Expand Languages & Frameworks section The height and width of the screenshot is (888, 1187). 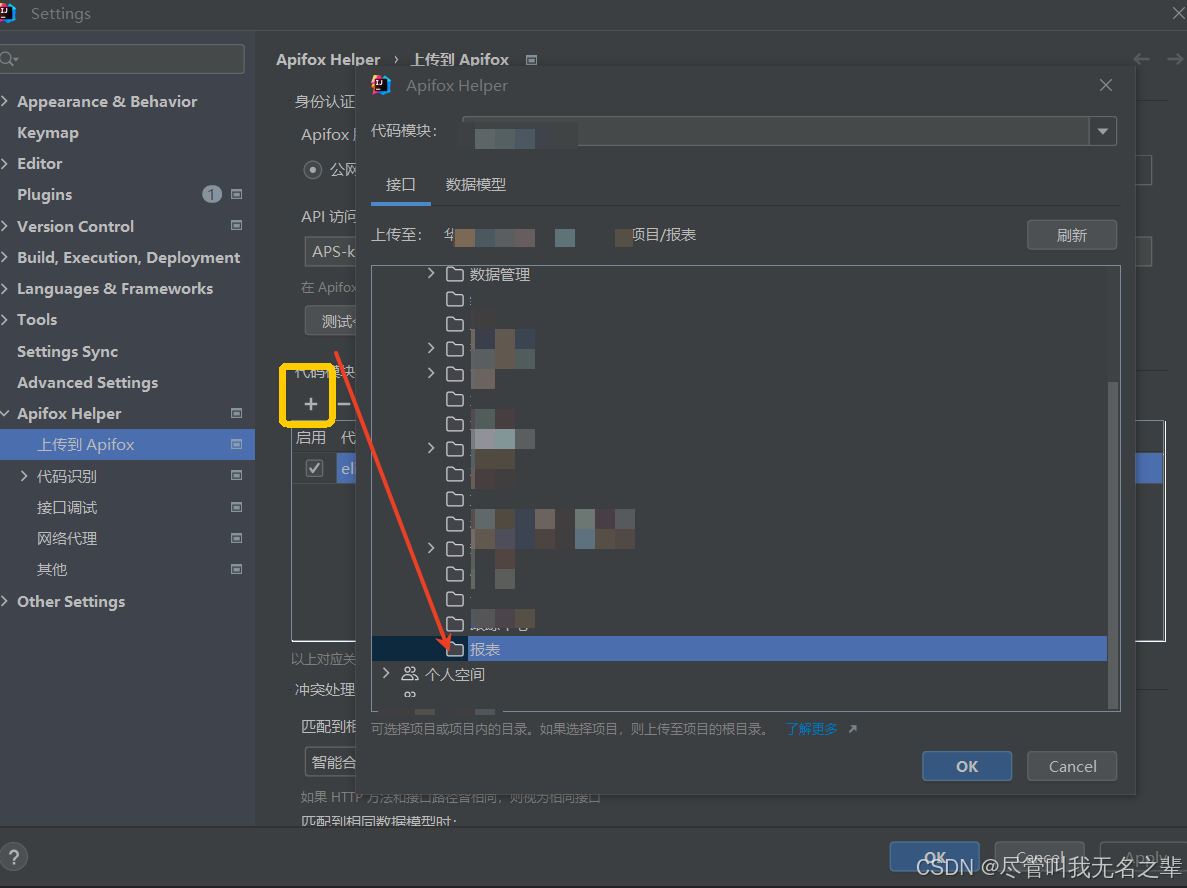click(5, 288)
